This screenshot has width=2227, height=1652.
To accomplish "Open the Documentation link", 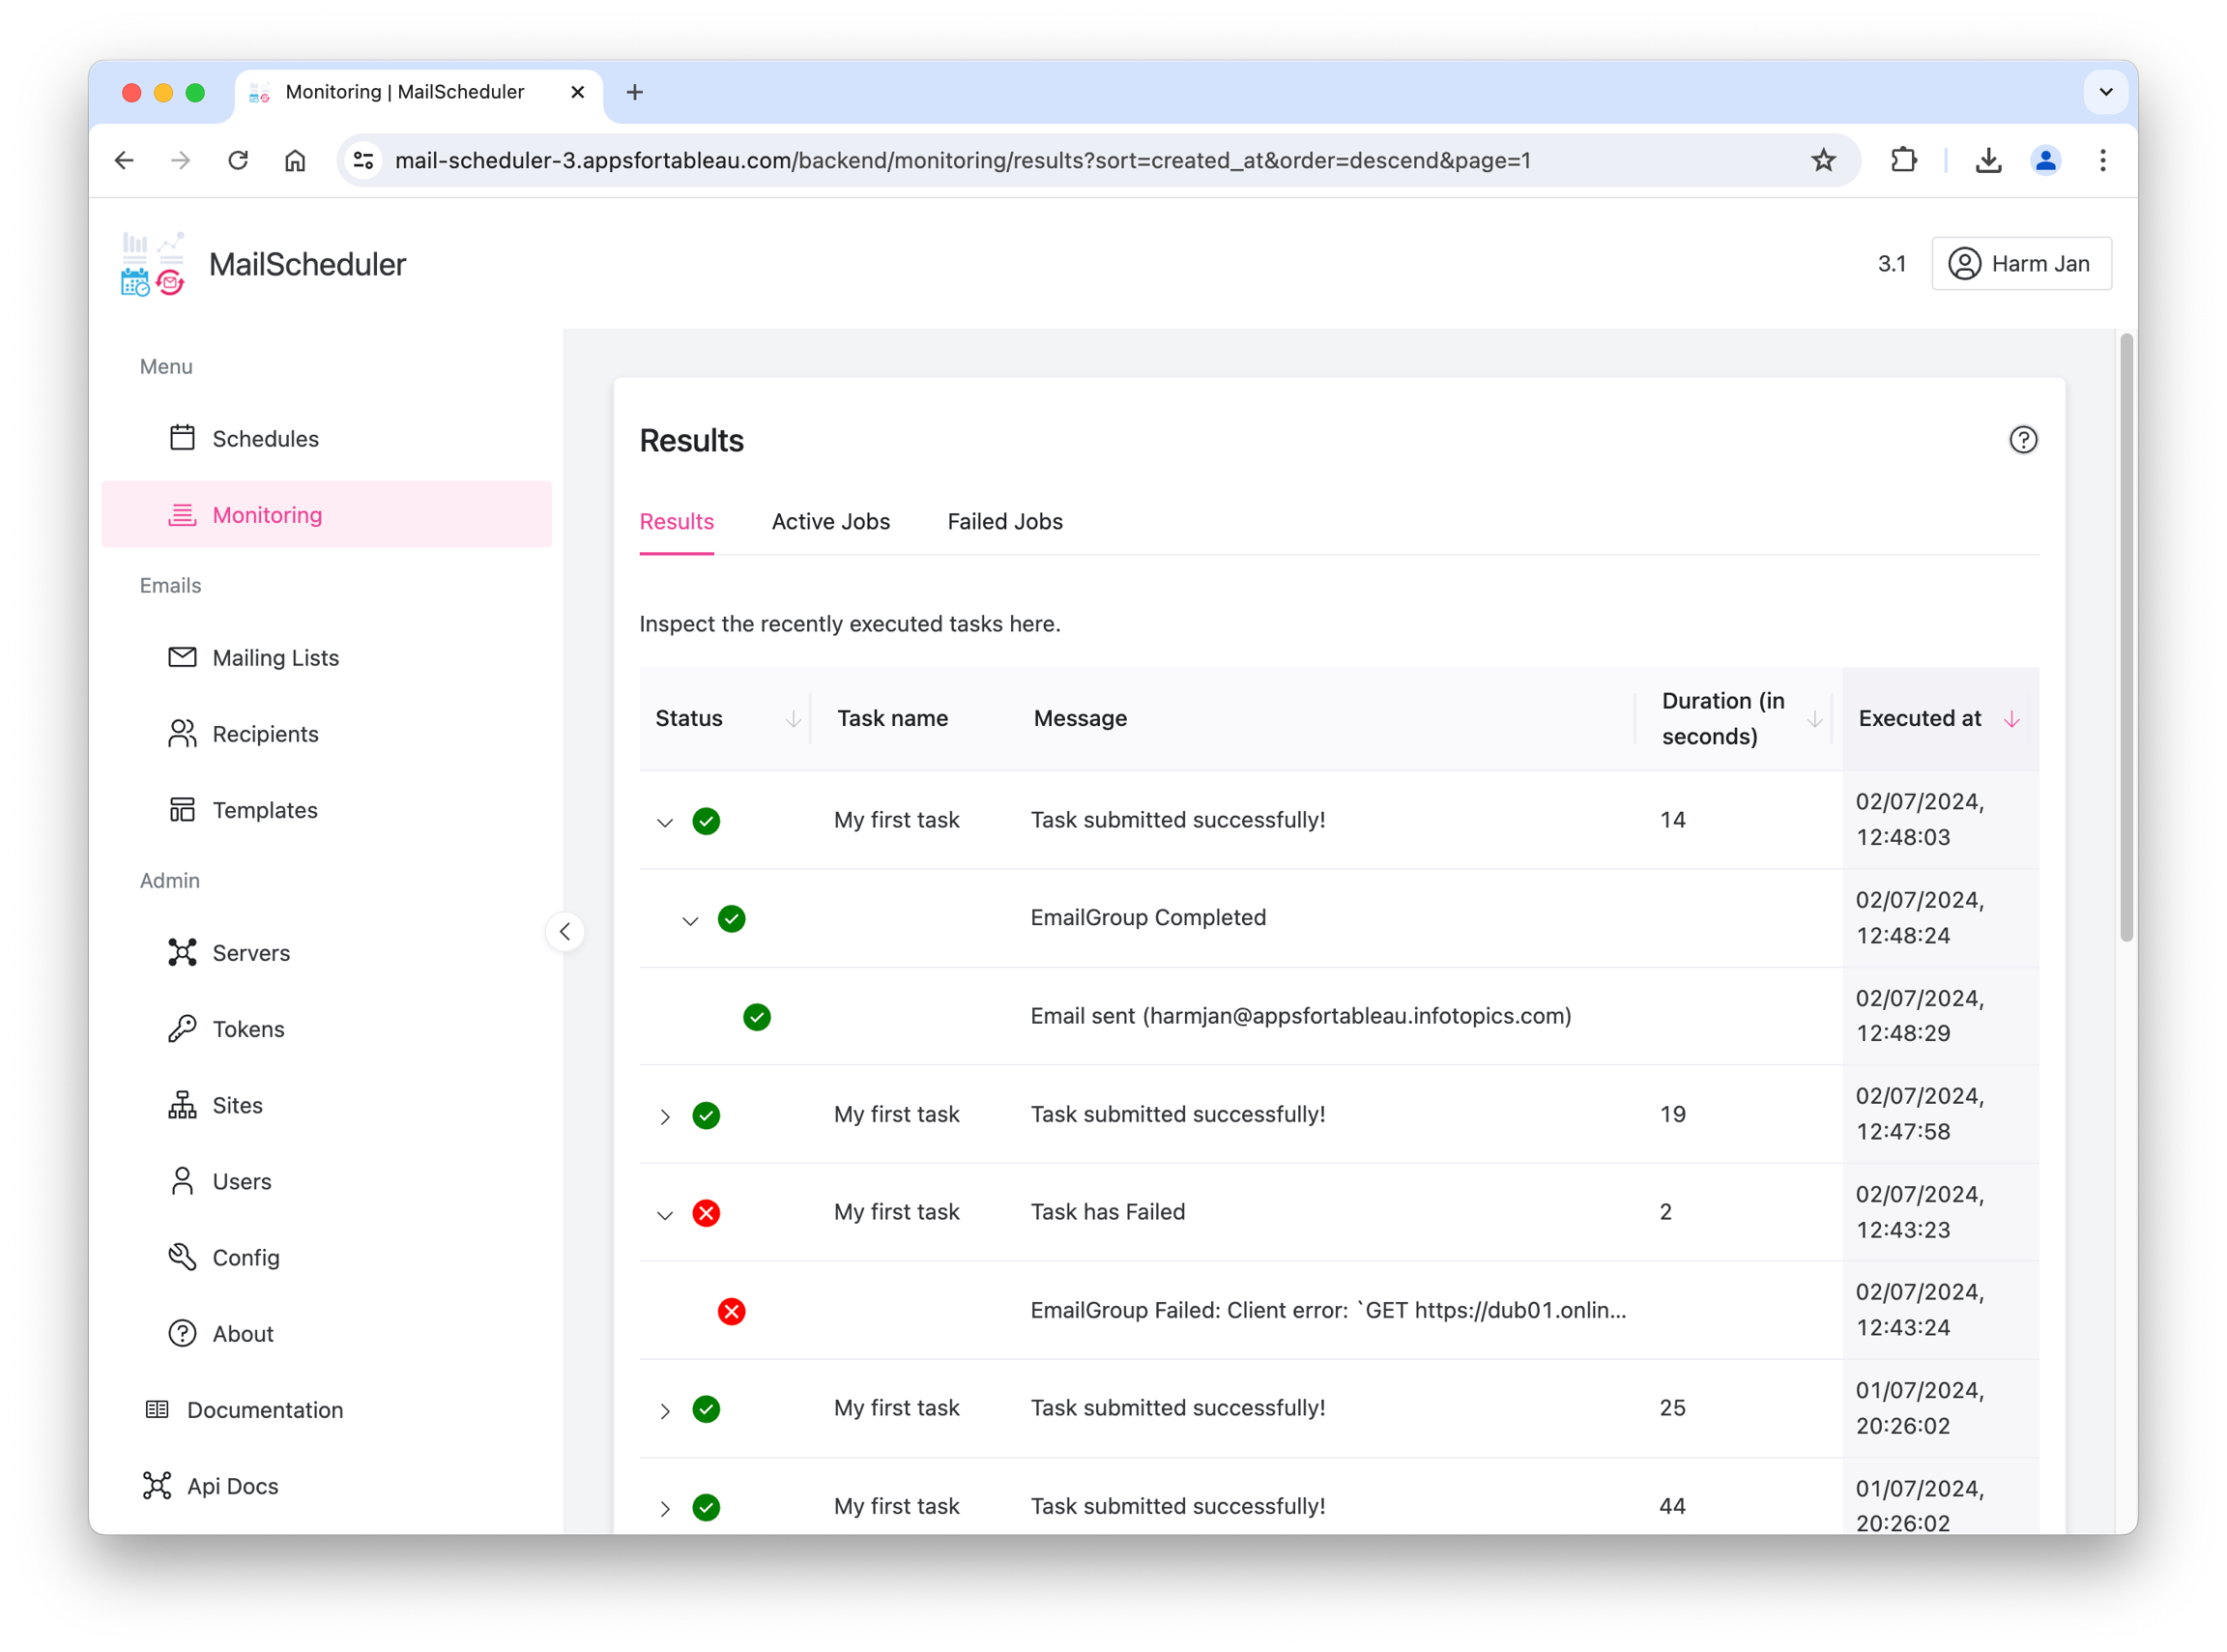I will (x=264, y=1409).
